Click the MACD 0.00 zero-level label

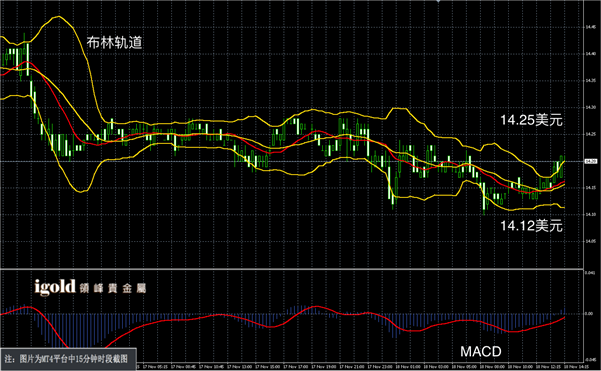(589, 314)
